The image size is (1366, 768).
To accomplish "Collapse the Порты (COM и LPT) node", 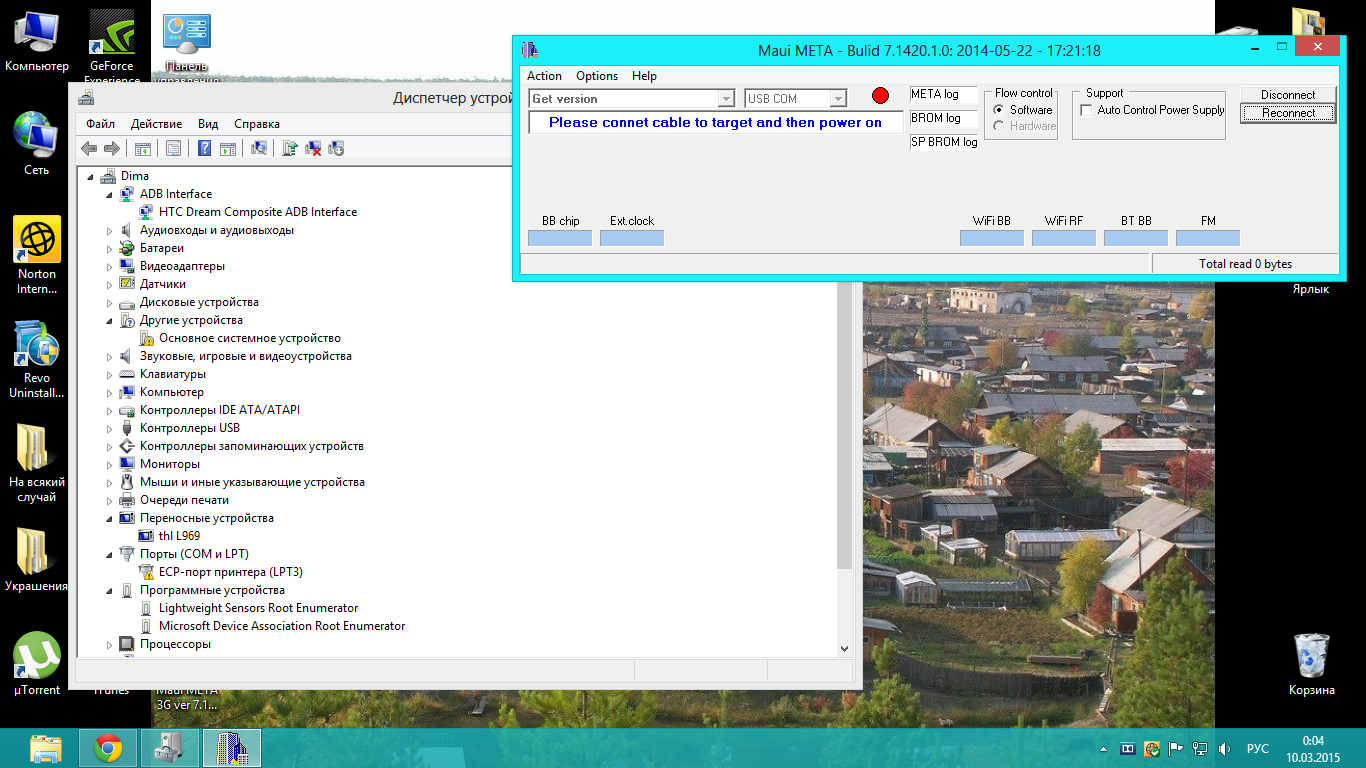I will click(111, 554).
